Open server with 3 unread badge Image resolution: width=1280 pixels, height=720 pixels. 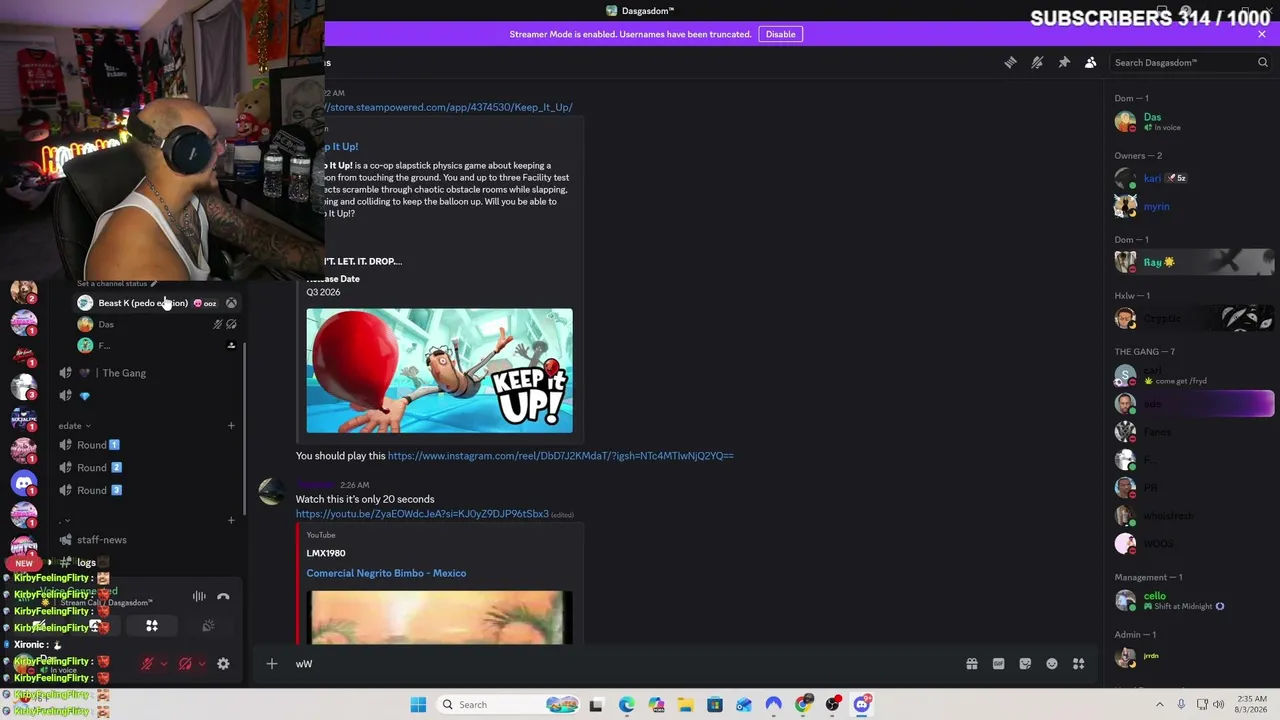click(24, 387)
